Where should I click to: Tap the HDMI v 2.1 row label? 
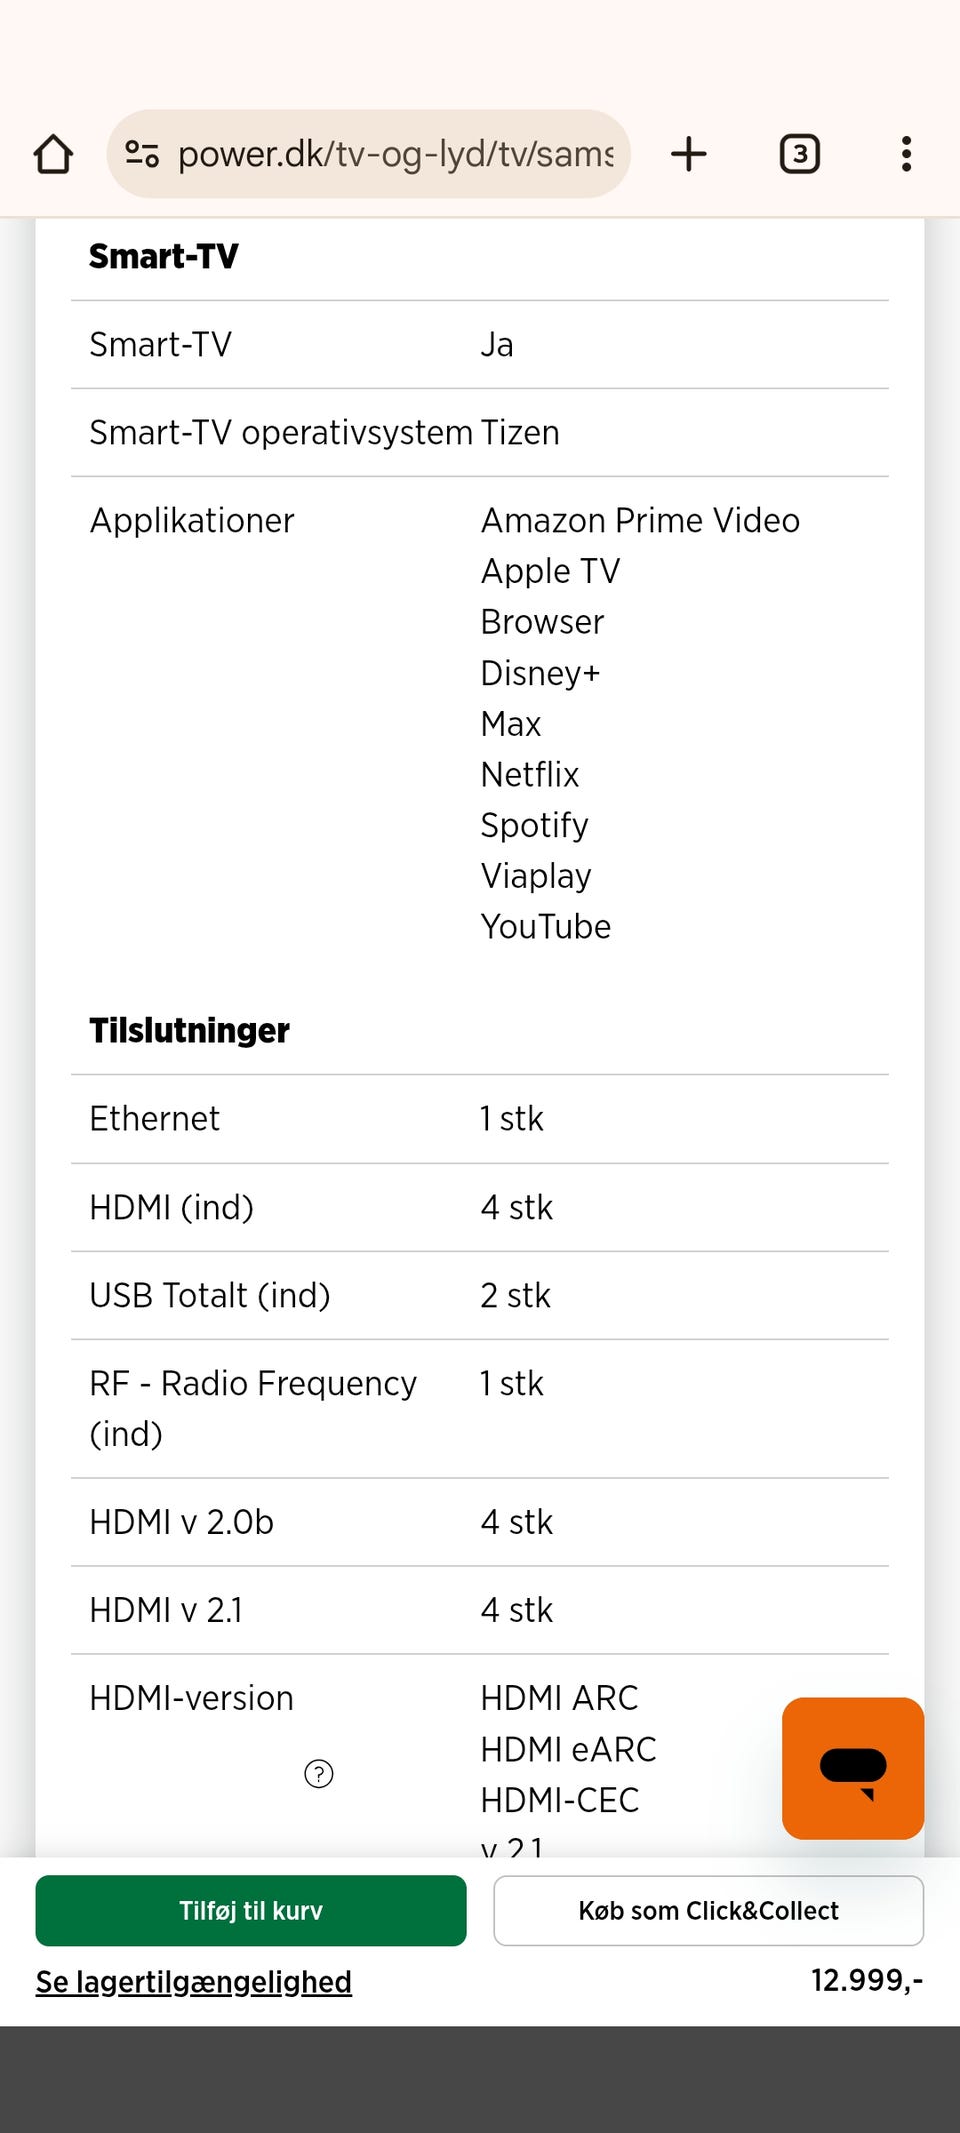166,1611
